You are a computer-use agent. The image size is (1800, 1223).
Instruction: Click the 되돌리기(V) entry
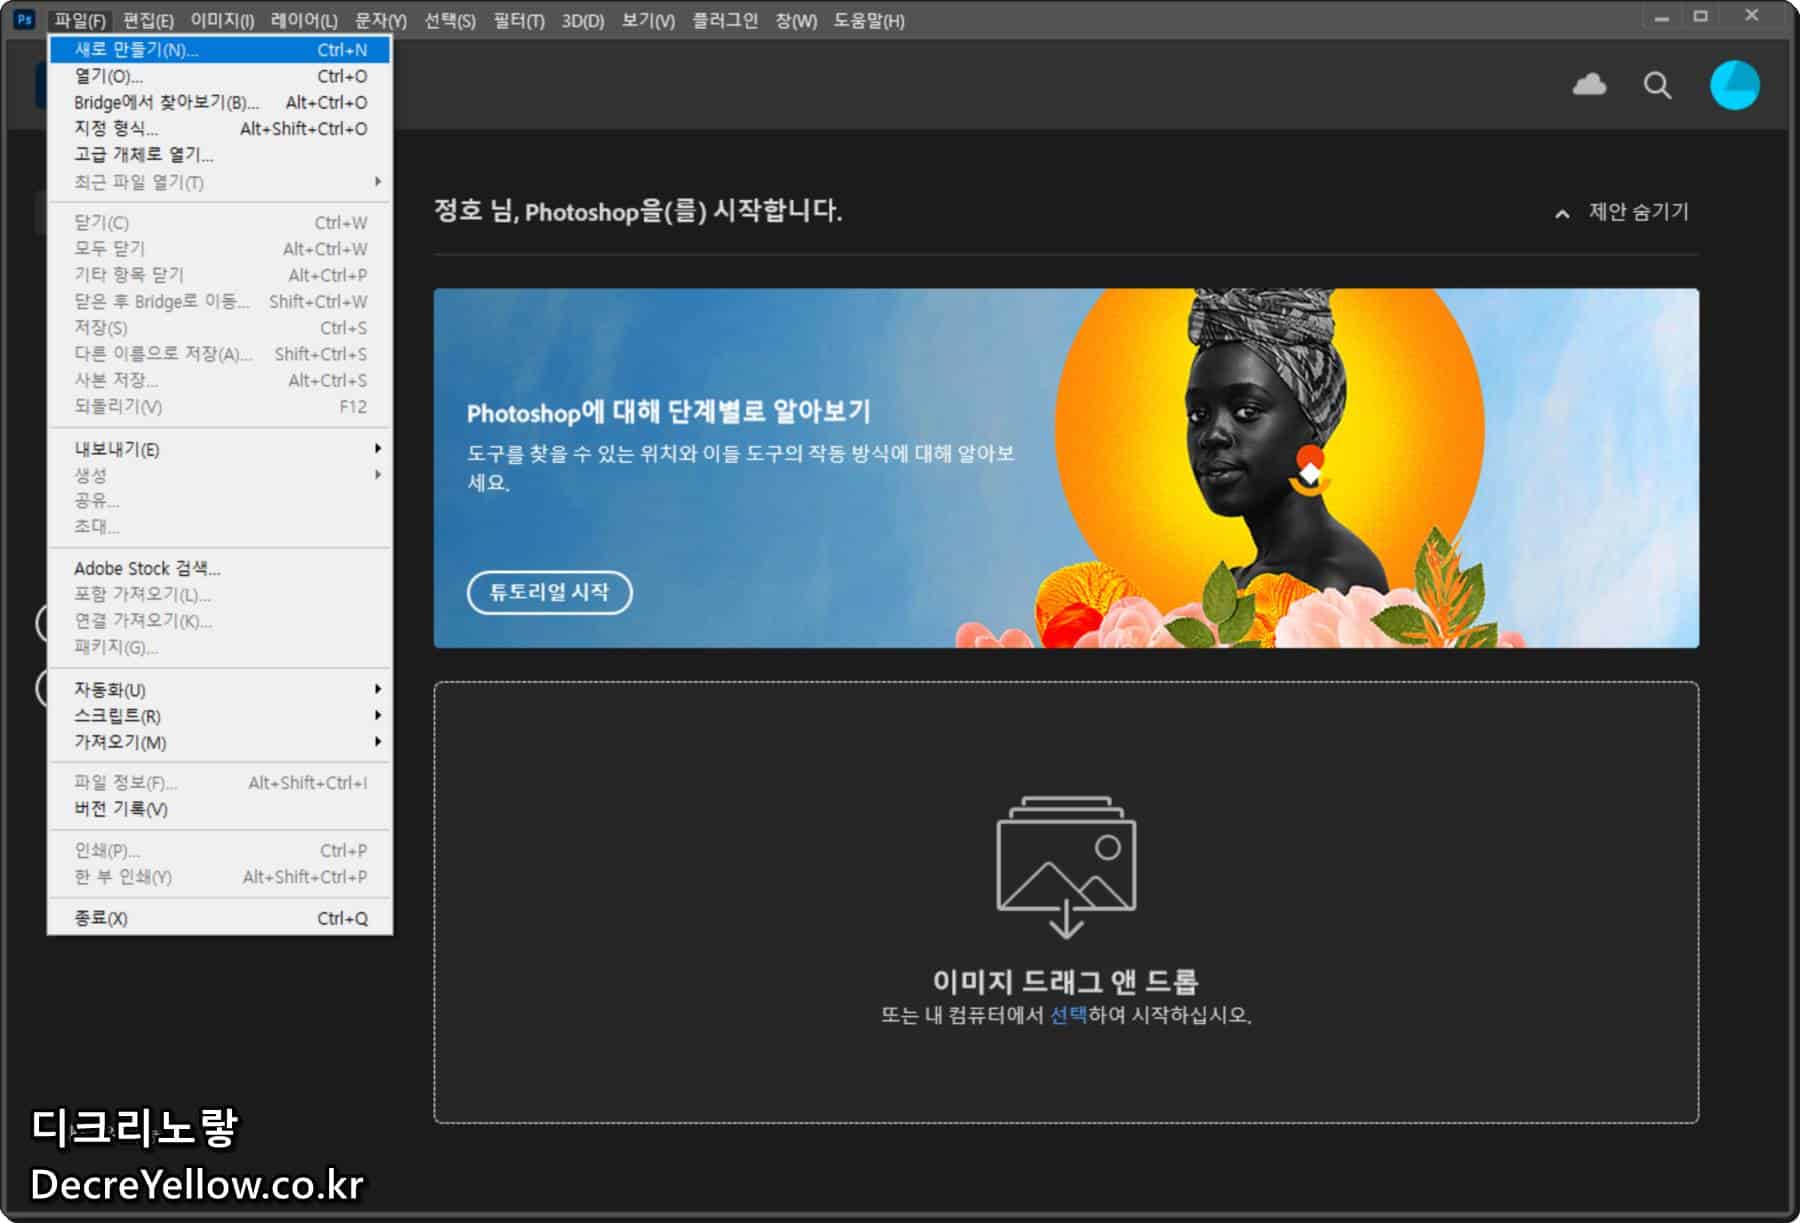pyautogui.click(x=220, y=406)
